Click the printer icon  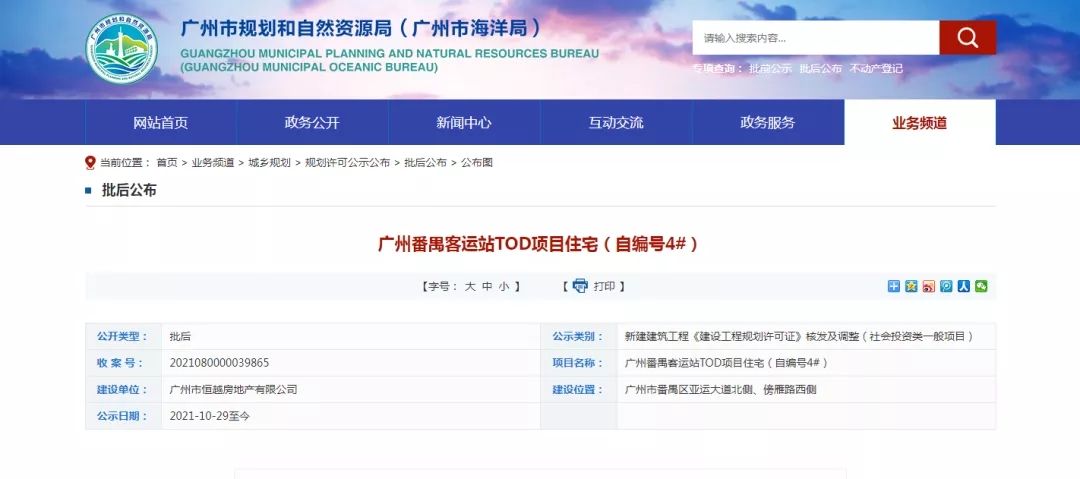580,286
